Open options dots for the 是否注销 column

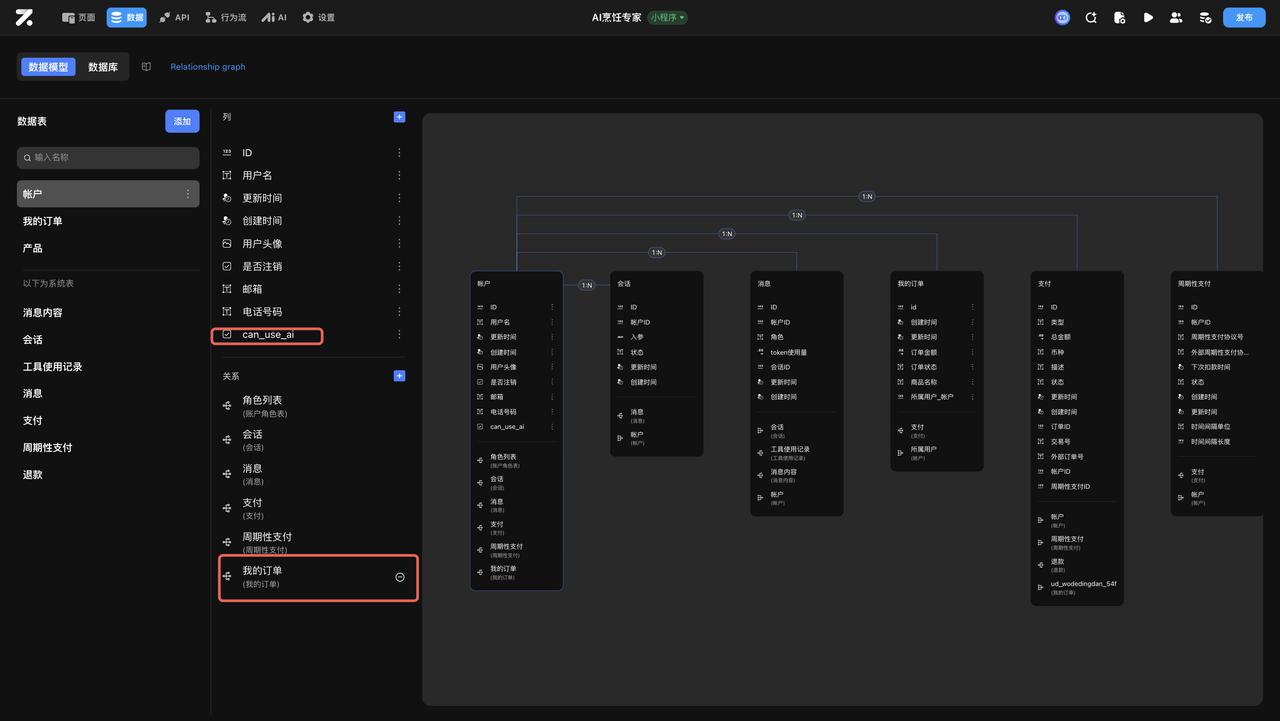click(x=399, y=266)
